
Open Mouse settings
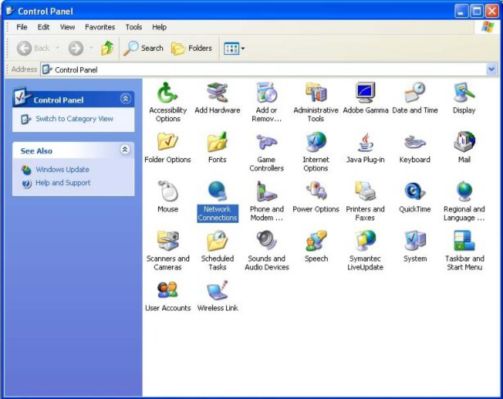click(x=168, y=197)
